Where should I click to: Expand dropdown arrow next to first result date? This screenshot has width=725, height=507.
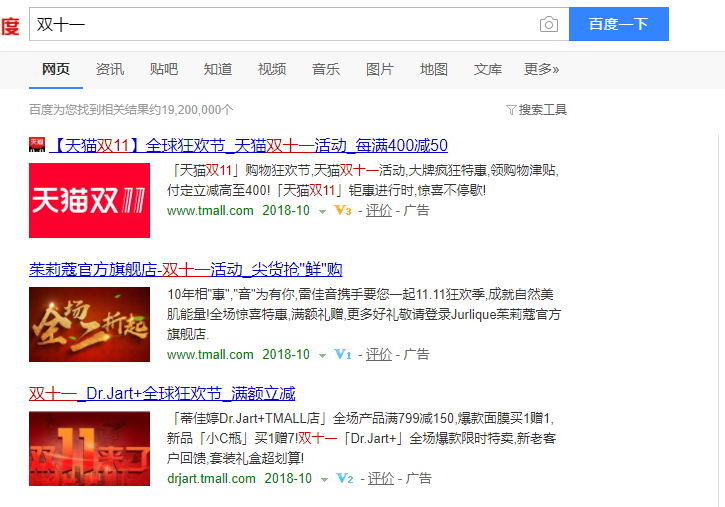pyautogui.click(x=322, y=211)
